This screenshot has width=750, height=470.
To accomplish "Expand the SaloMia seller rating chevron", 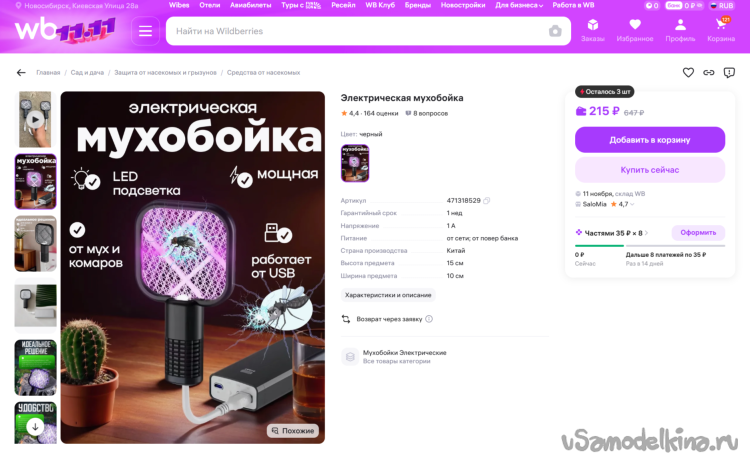I will [x=632, y=204].
